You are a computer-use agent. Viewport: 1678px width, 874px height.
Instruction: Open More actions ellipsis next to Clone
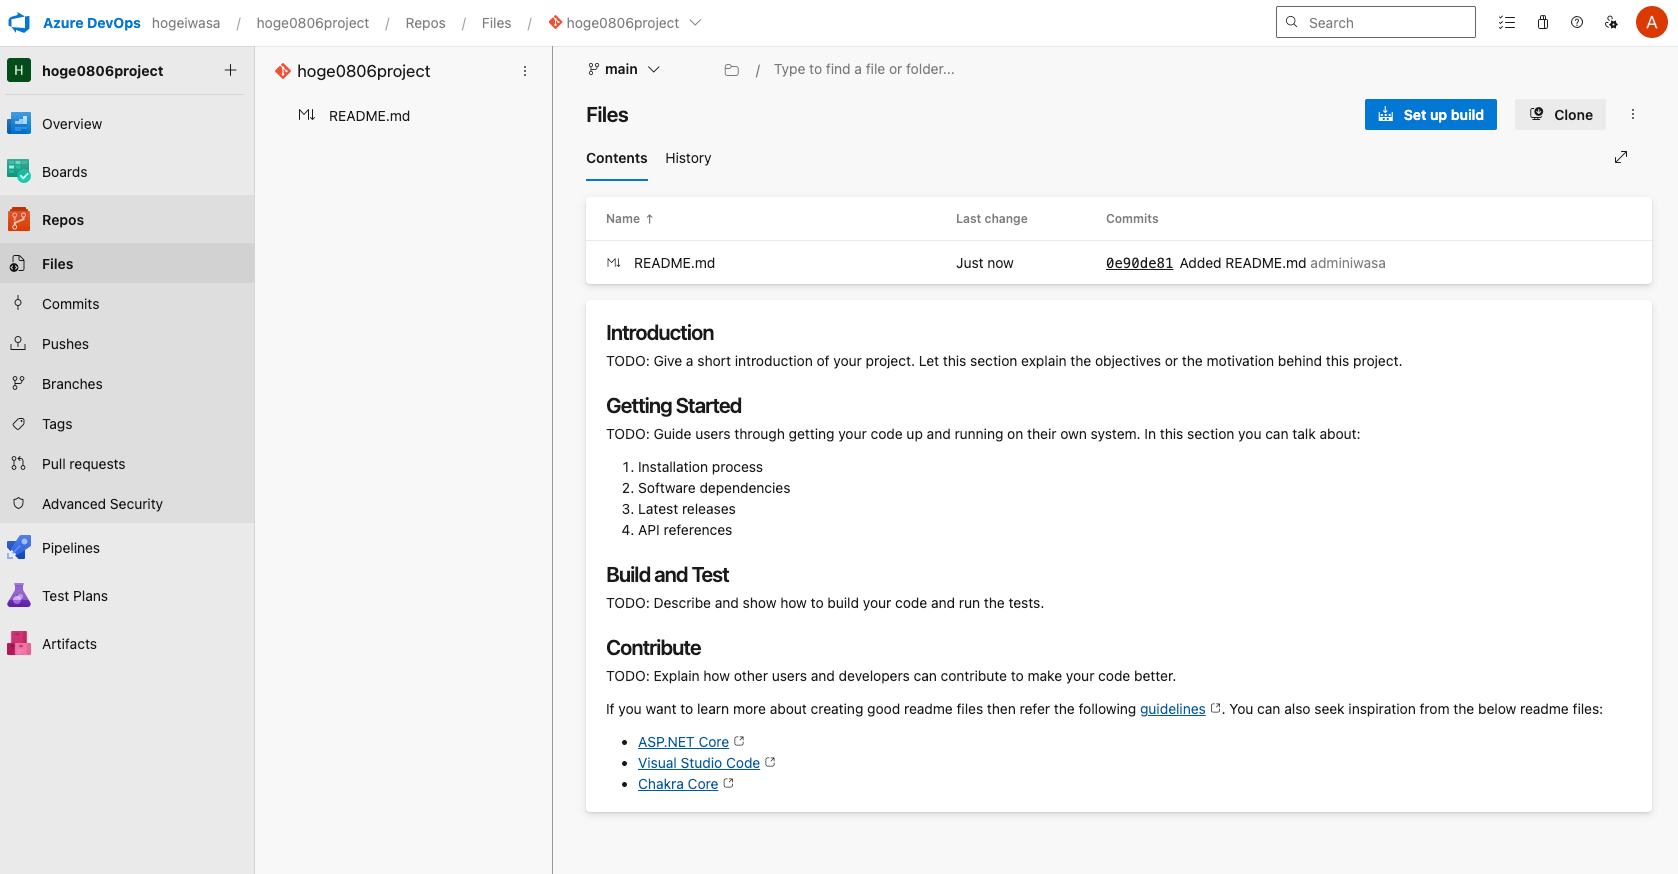point(1633,114)
